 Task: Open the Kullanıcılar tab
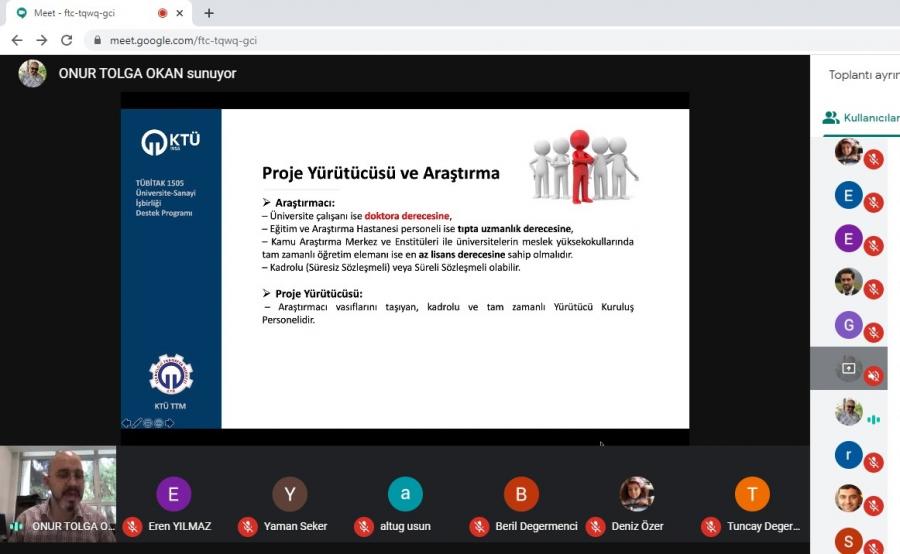(x=860, y=117)
